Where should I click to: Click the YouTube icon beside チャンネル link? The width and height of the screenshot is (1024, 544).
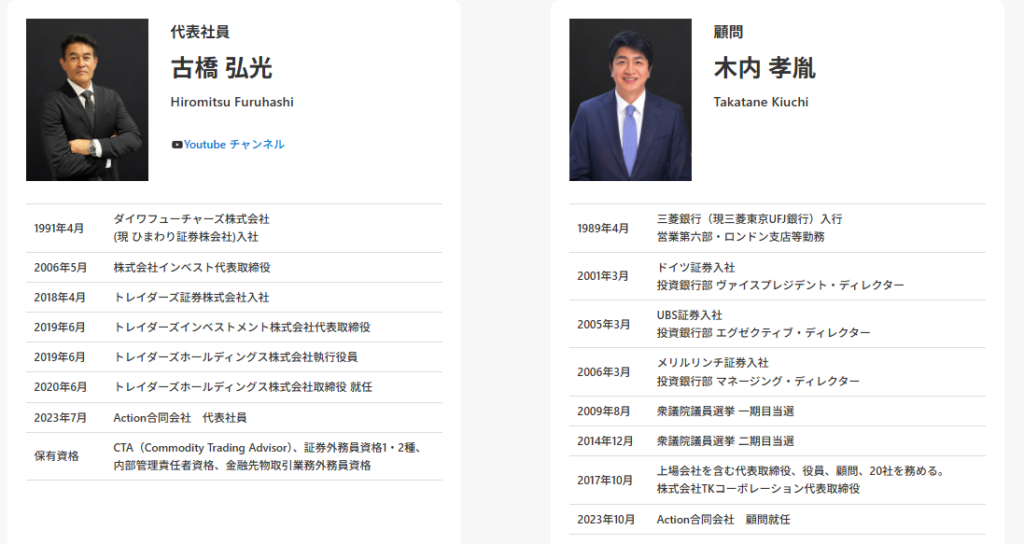pyautogui.click(x=177, y=145)
